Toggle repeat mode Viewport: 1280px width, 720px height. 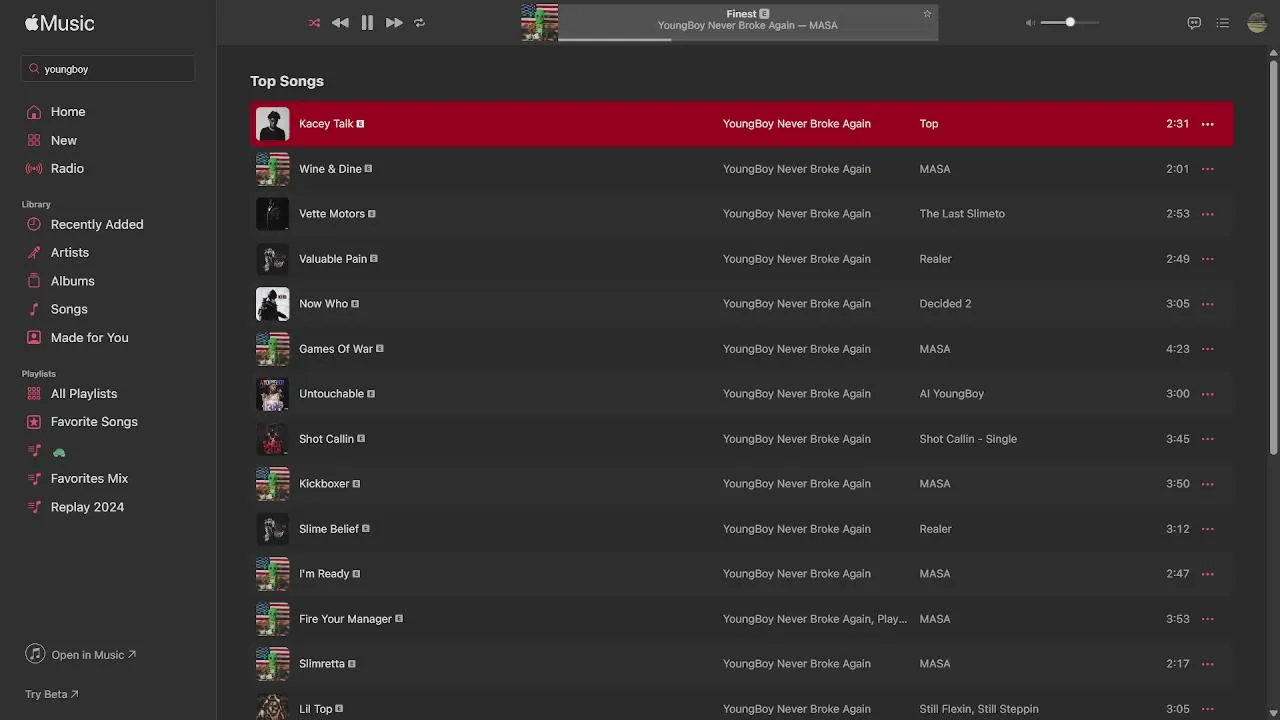420,22
